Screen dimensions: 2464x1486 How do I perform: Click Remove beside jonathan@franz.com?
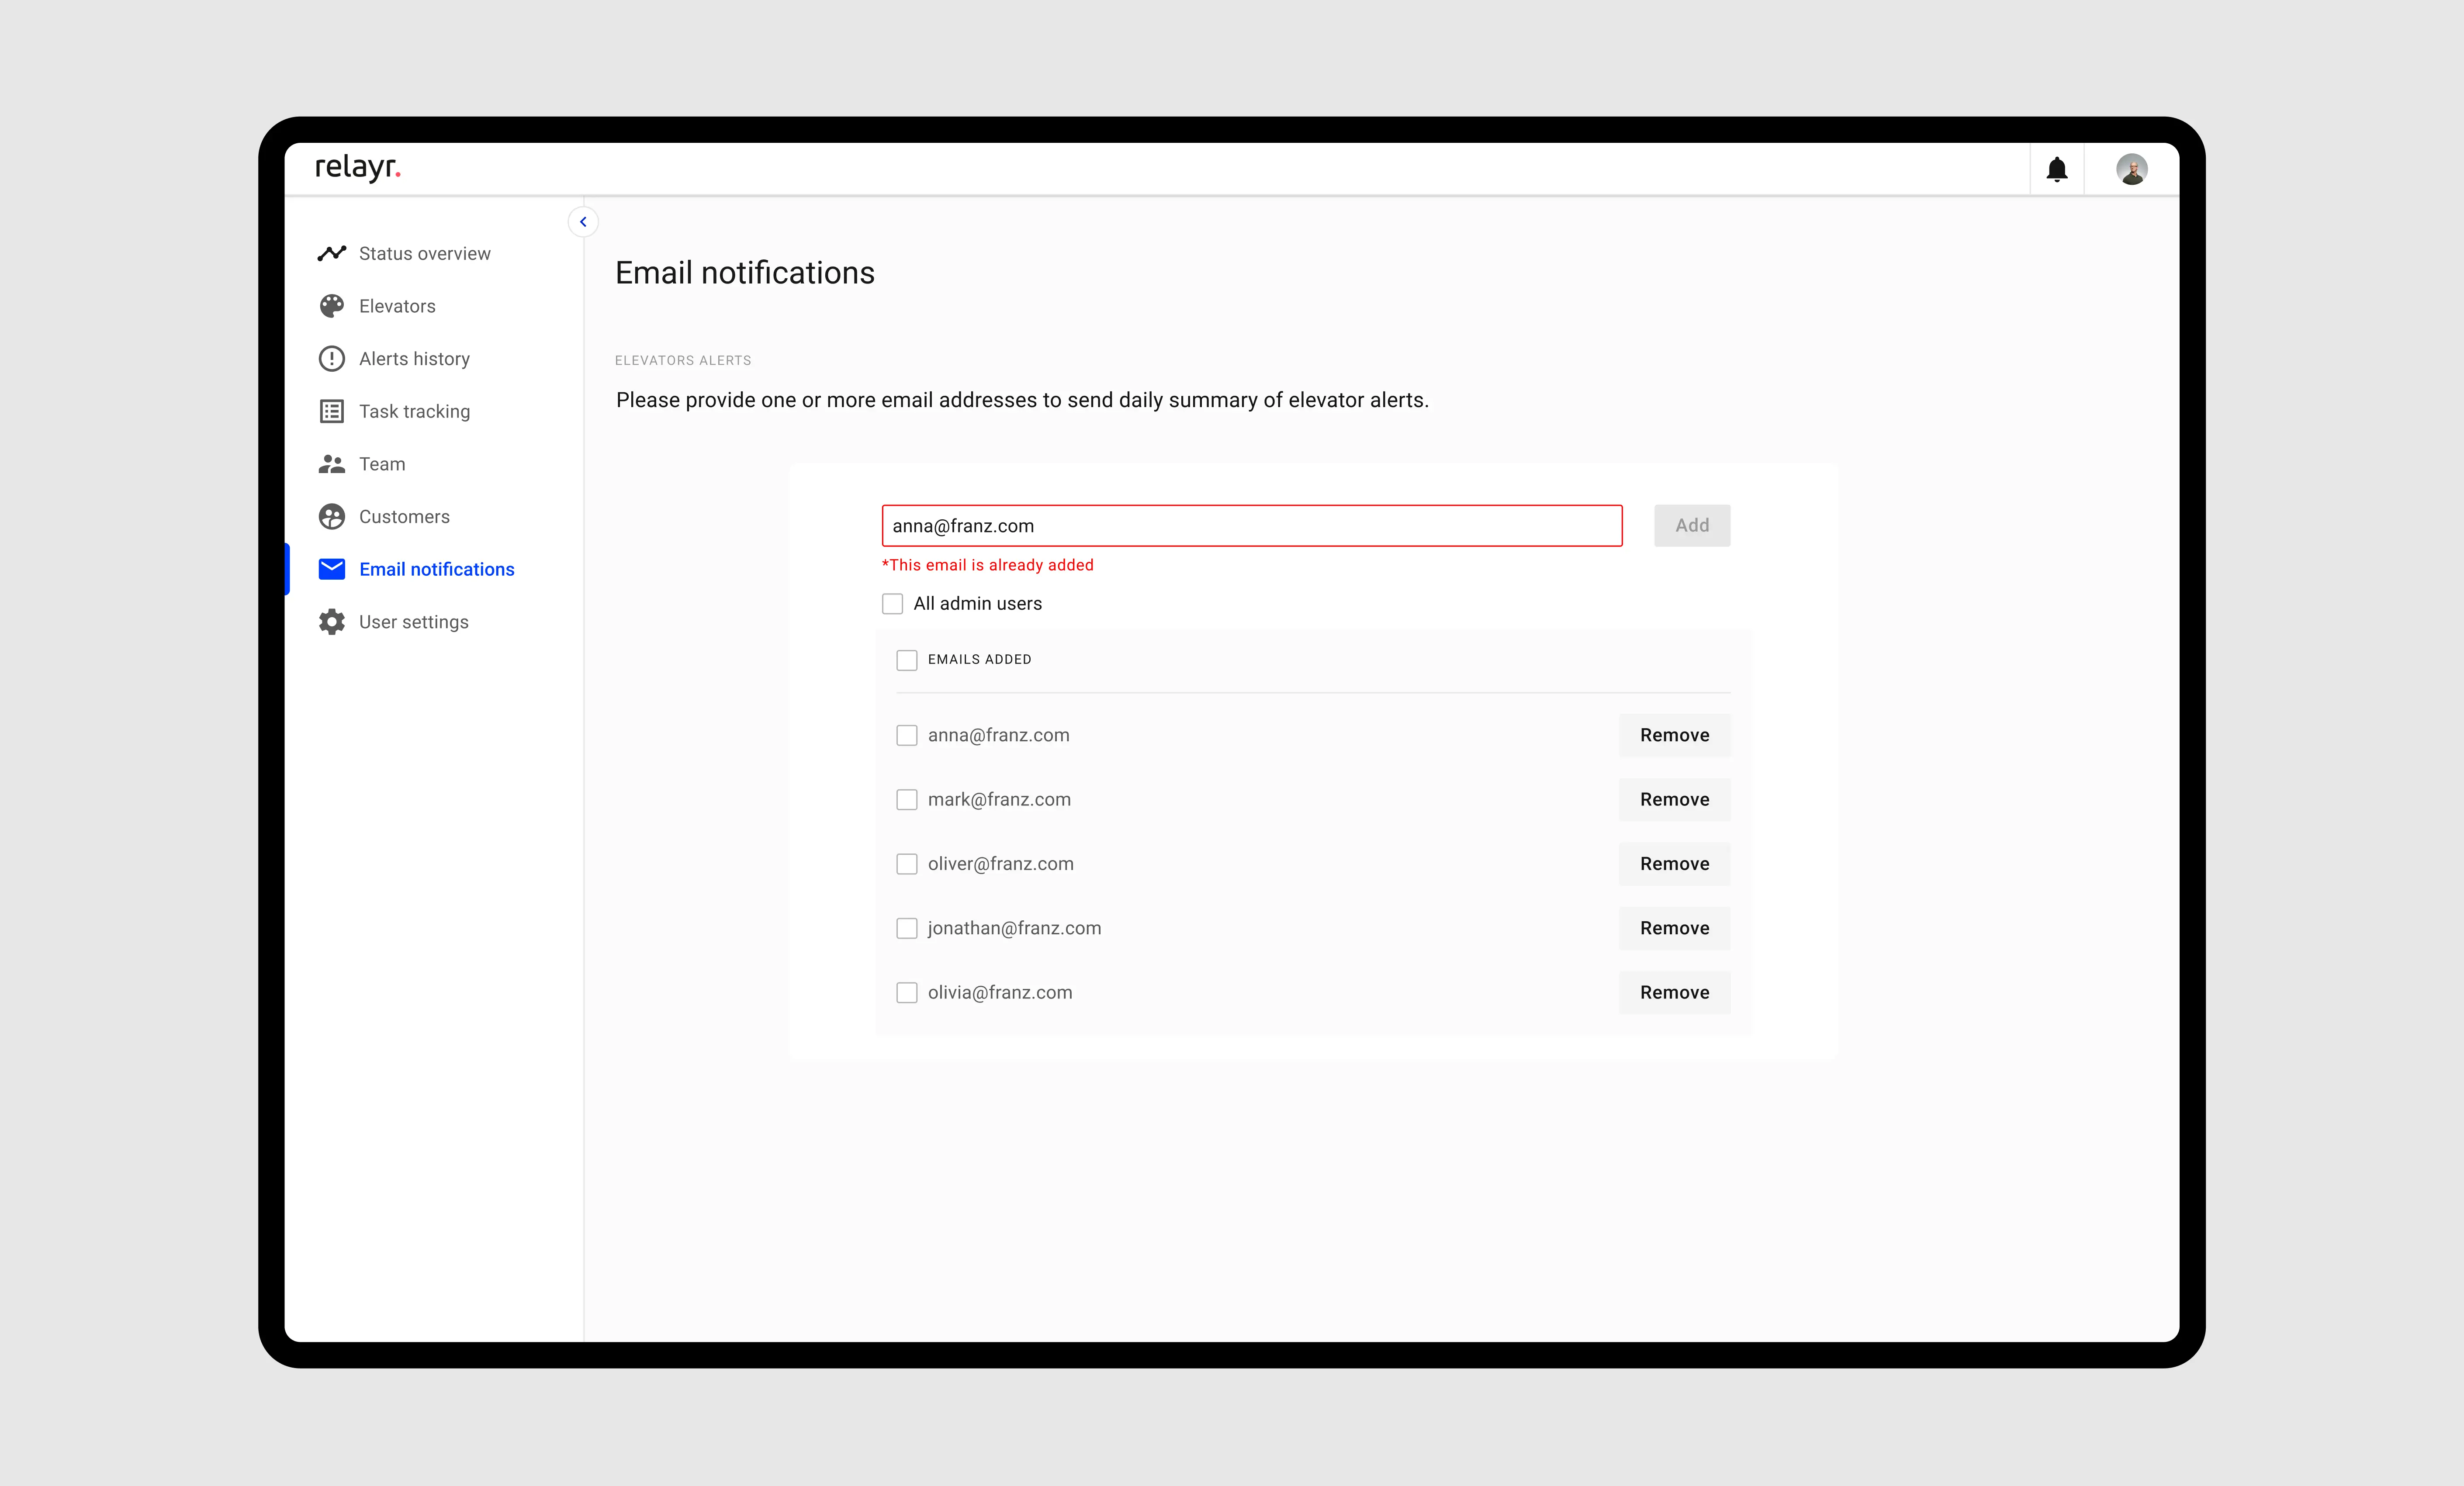pyautogui.click(x=1674, y=928)
